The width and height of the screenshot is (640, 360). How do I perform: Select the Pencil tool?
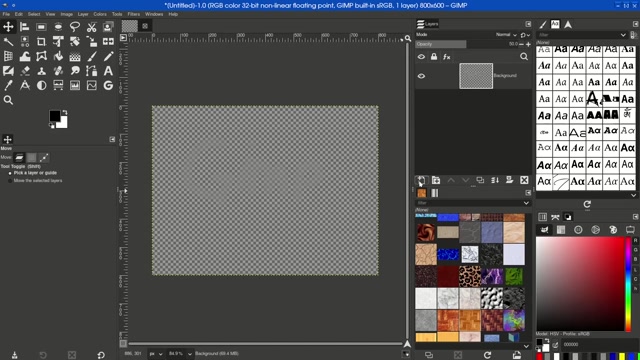[108, 56]
